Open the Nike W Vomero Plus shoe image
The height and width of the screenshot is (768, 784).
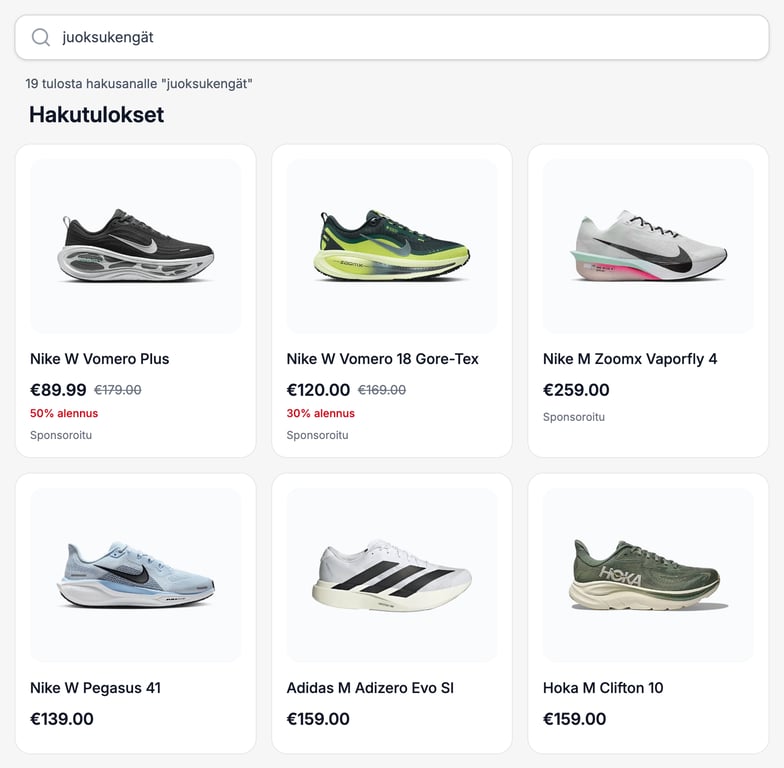click(136, 246)
